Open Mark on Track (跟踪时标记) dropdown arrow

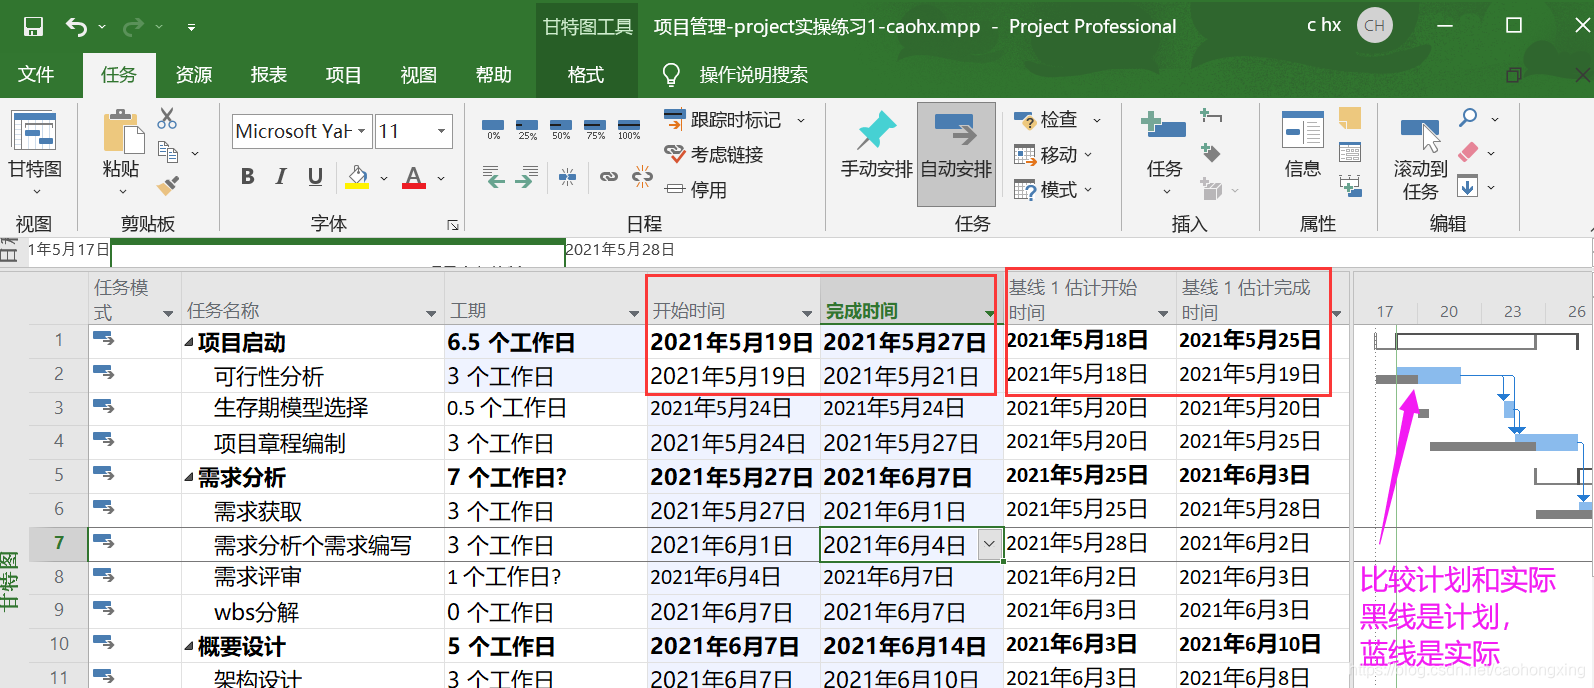tap(801, 120)
